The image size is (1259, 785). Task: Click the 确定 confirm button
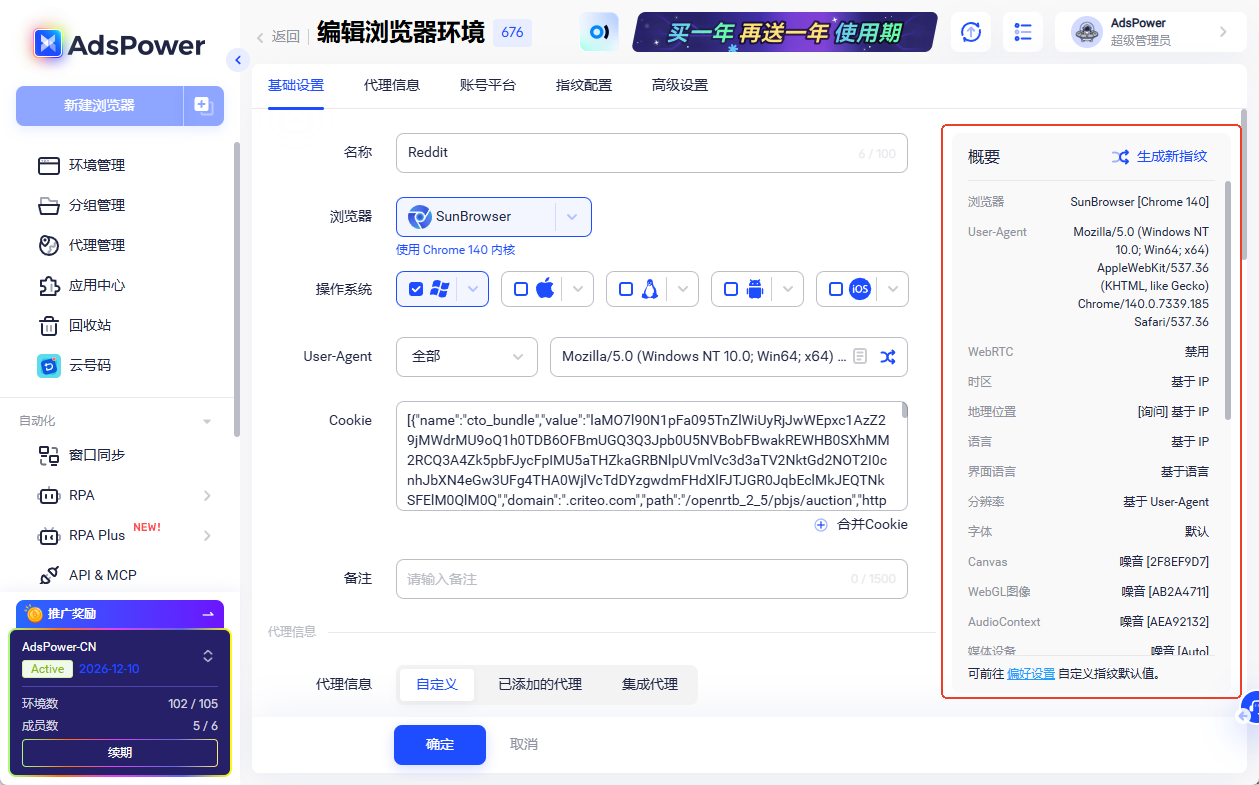439,745
